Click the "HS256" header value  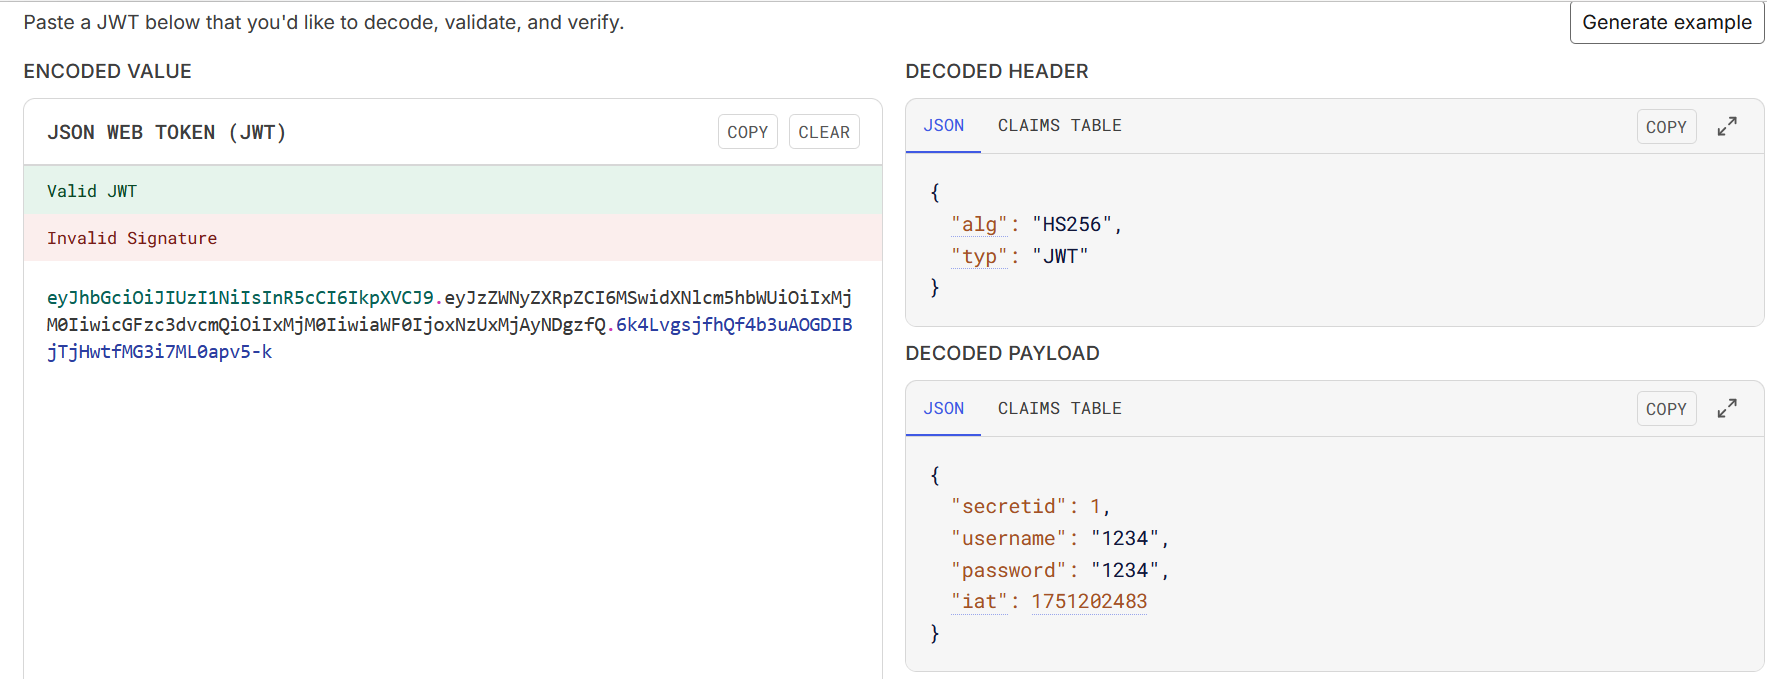pyautogui.click(x=1071, y=224)
